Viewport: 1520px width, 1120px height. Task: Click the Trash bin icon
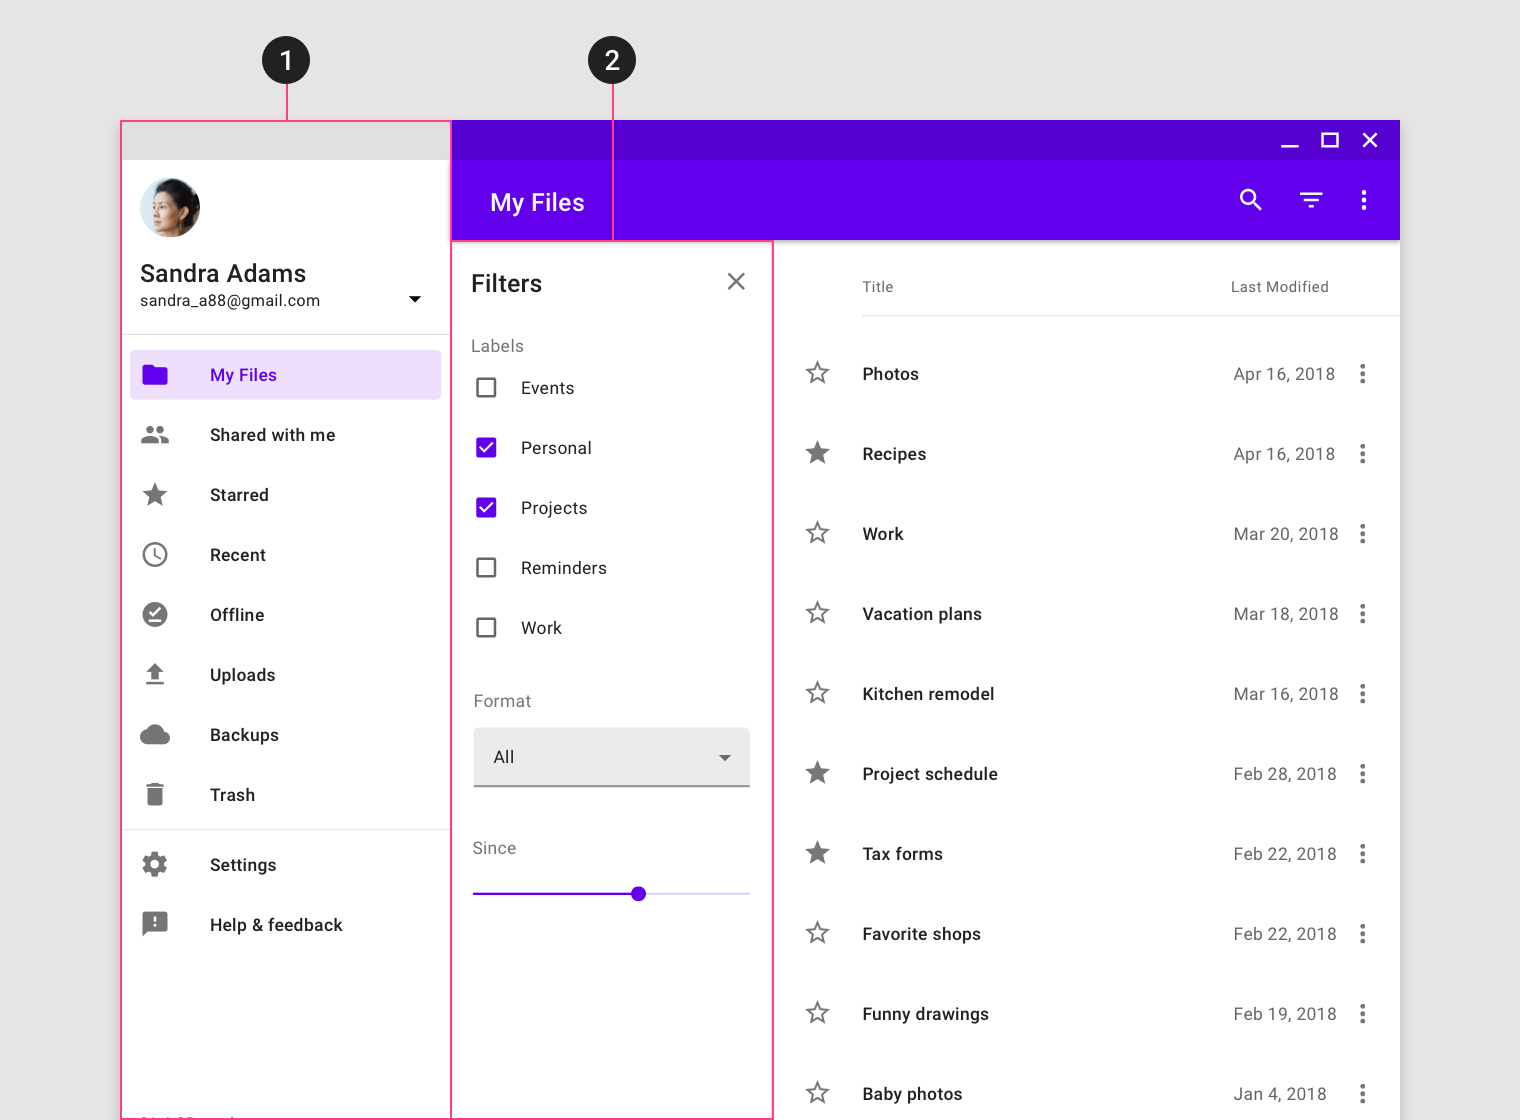click(x=155, y=795)
